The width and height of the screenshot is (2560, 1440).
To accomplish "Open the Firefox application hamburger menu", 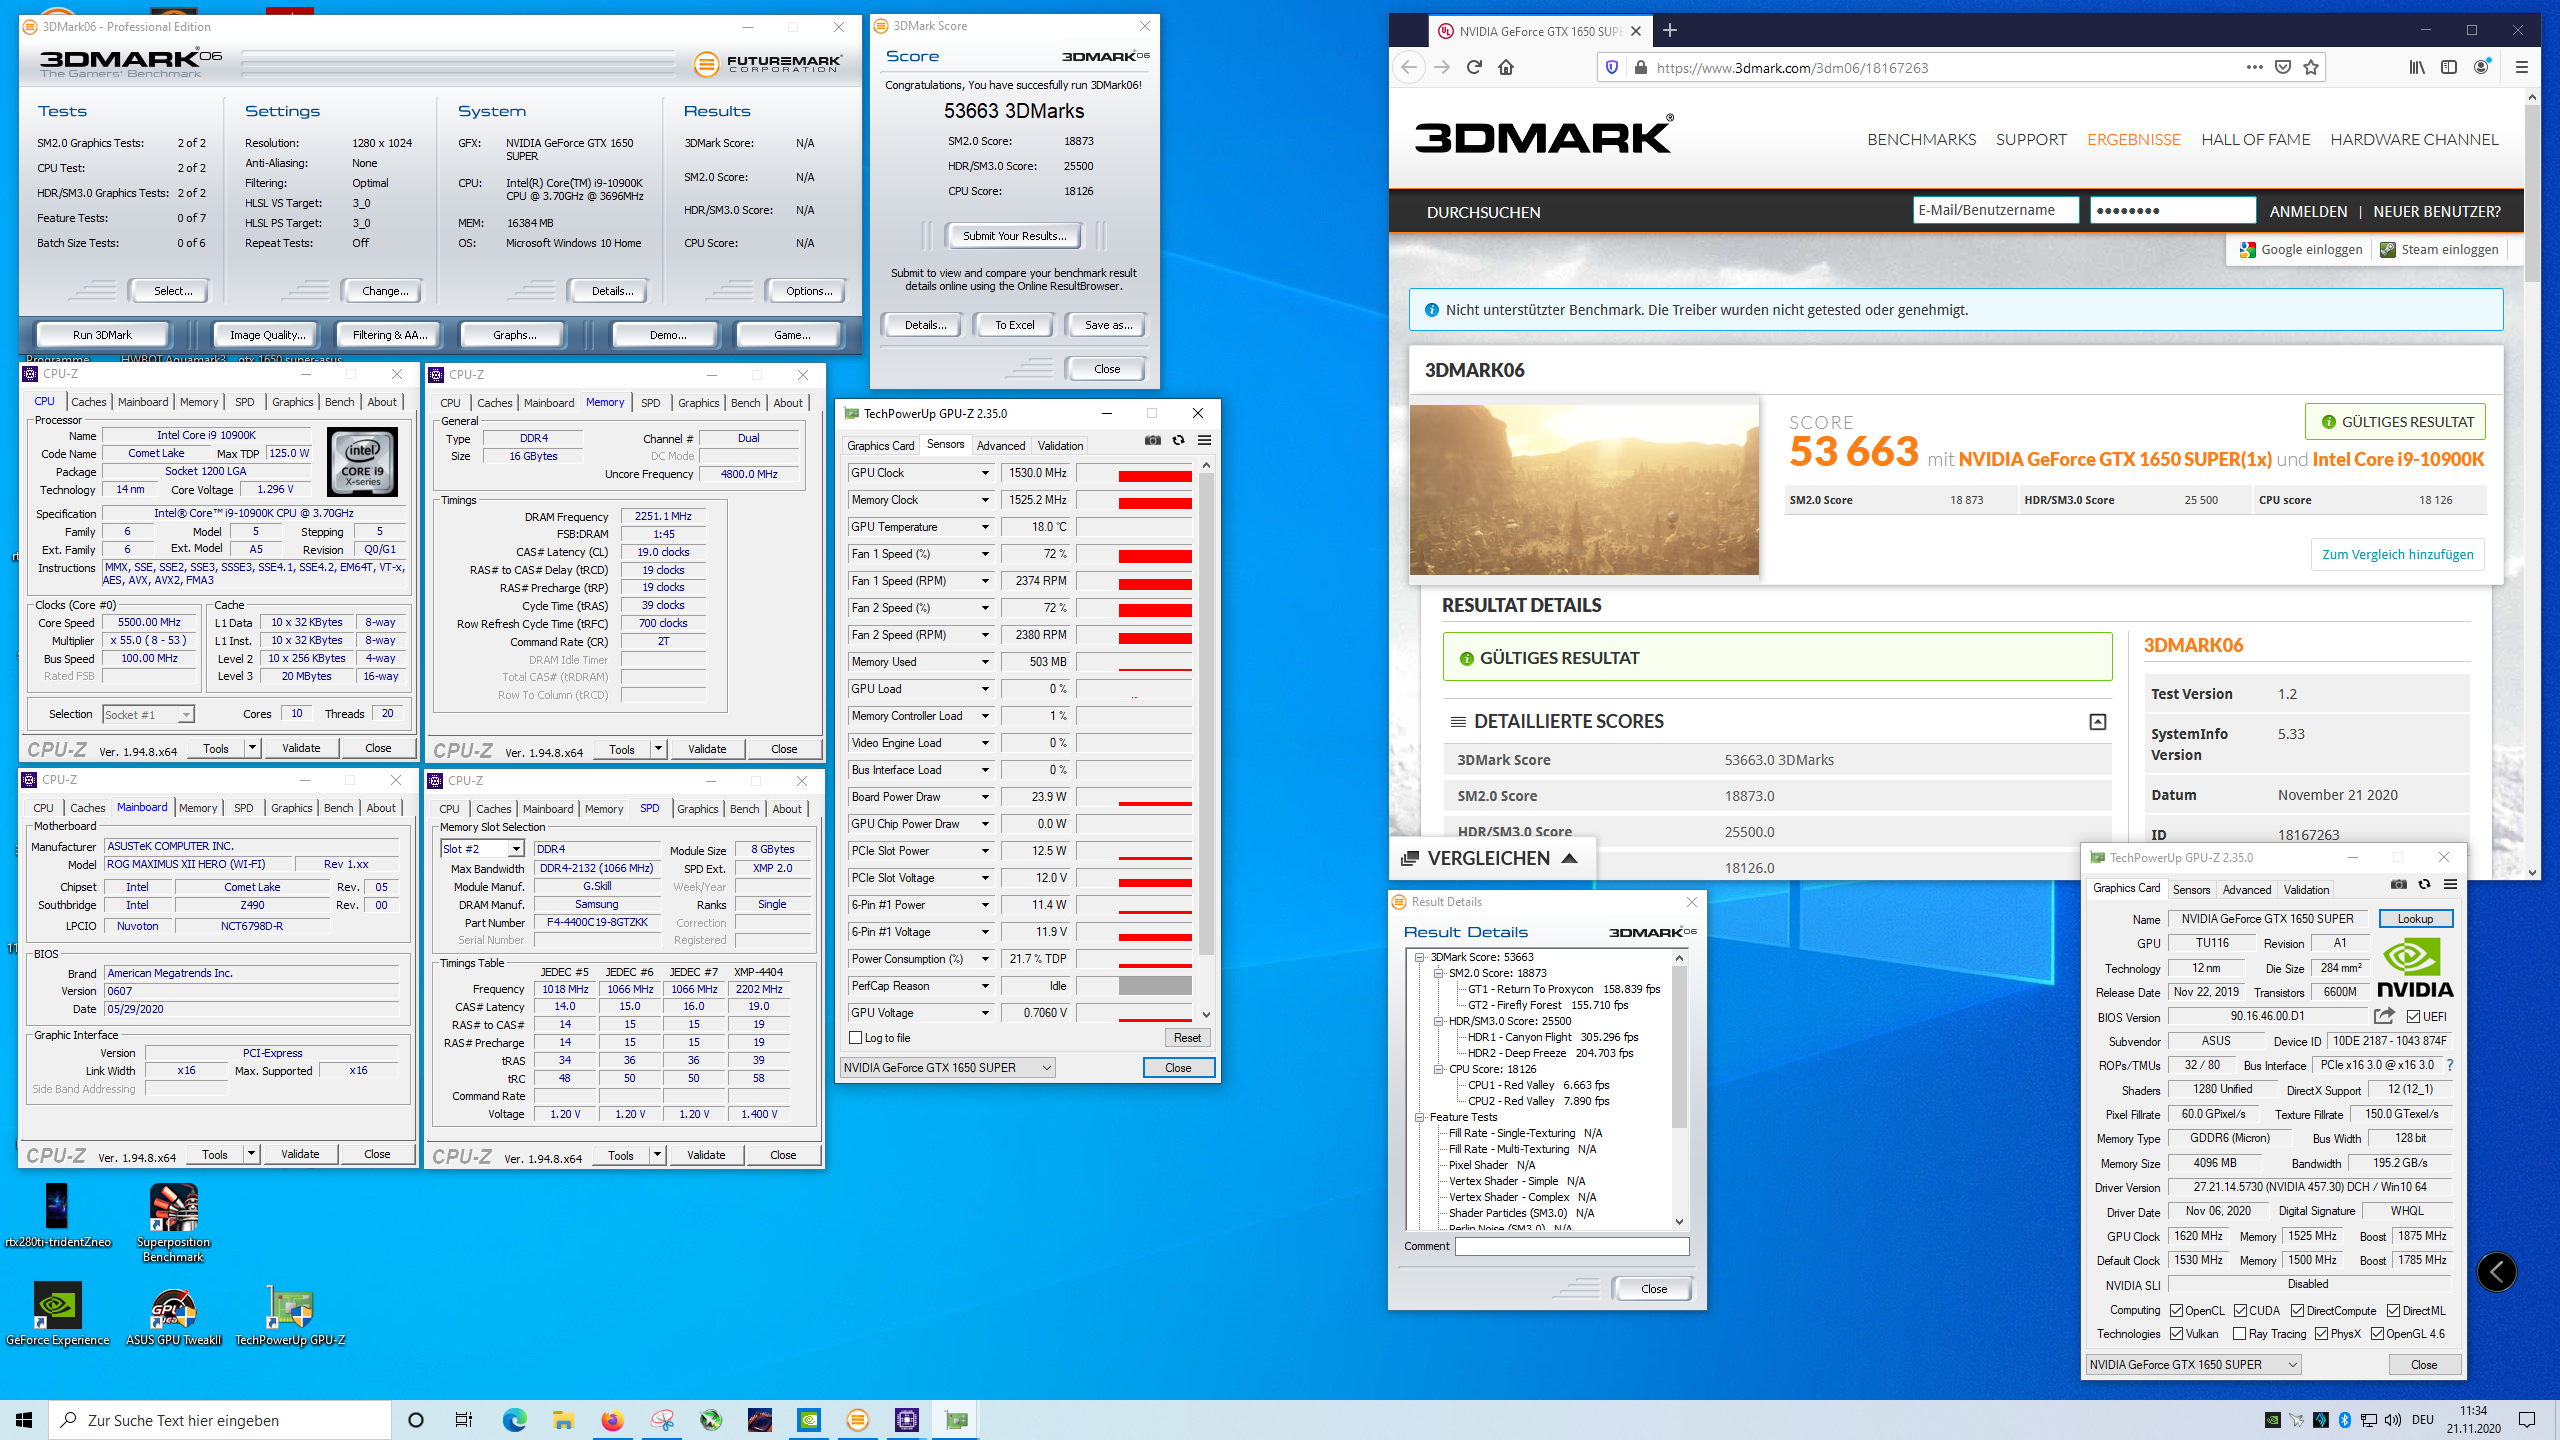I will pyautogui.click(x=2521, y=67).
